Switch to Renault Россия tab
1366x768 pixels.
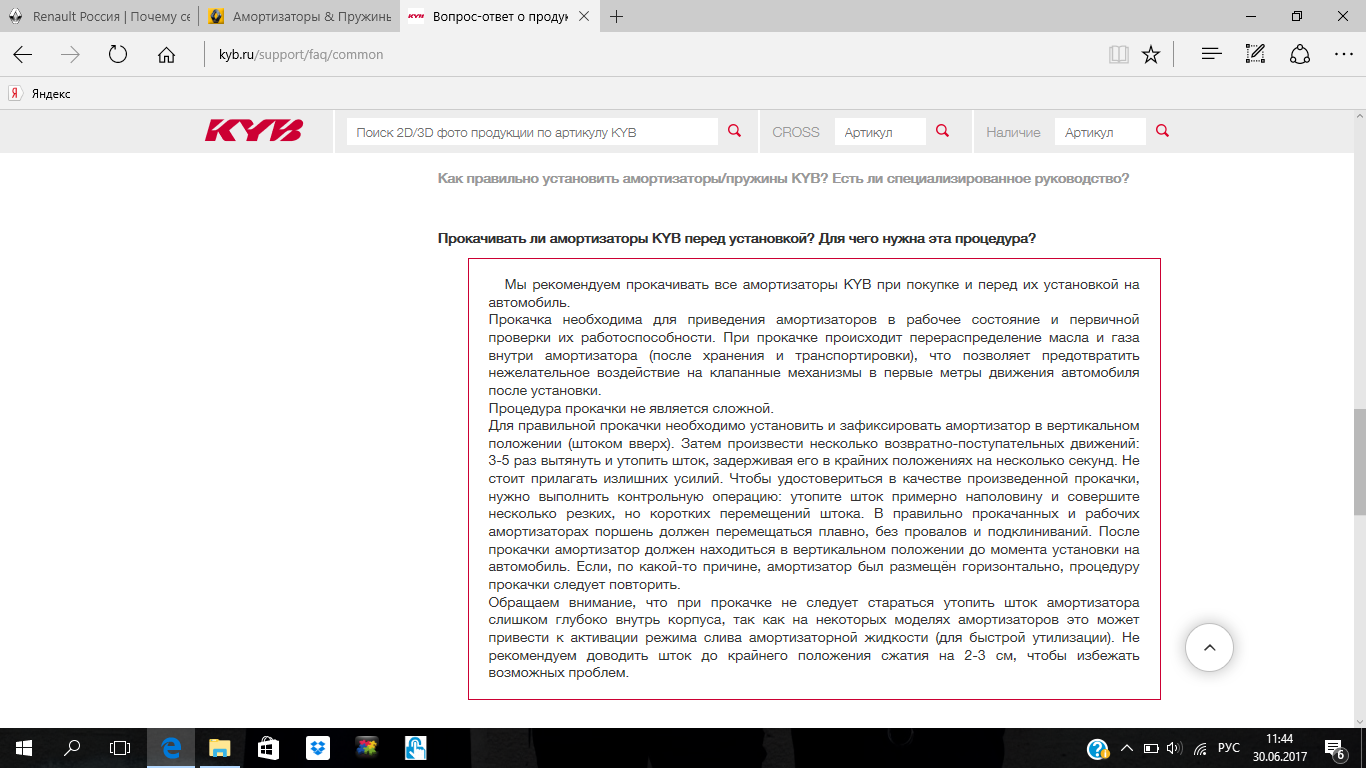point(100,17)
